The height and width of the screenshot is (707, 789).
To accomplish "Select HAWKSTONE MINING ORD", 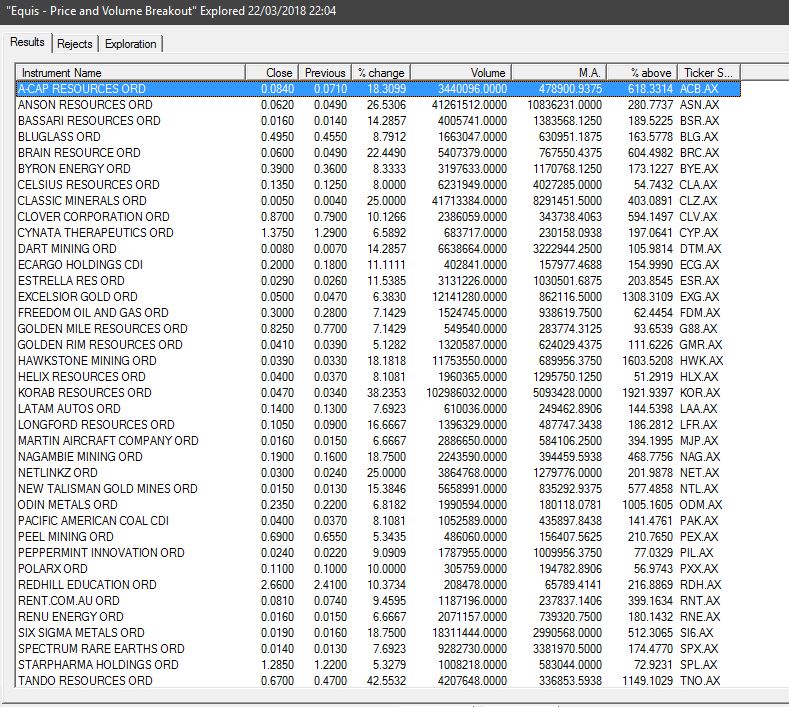I will click(378, 361).
